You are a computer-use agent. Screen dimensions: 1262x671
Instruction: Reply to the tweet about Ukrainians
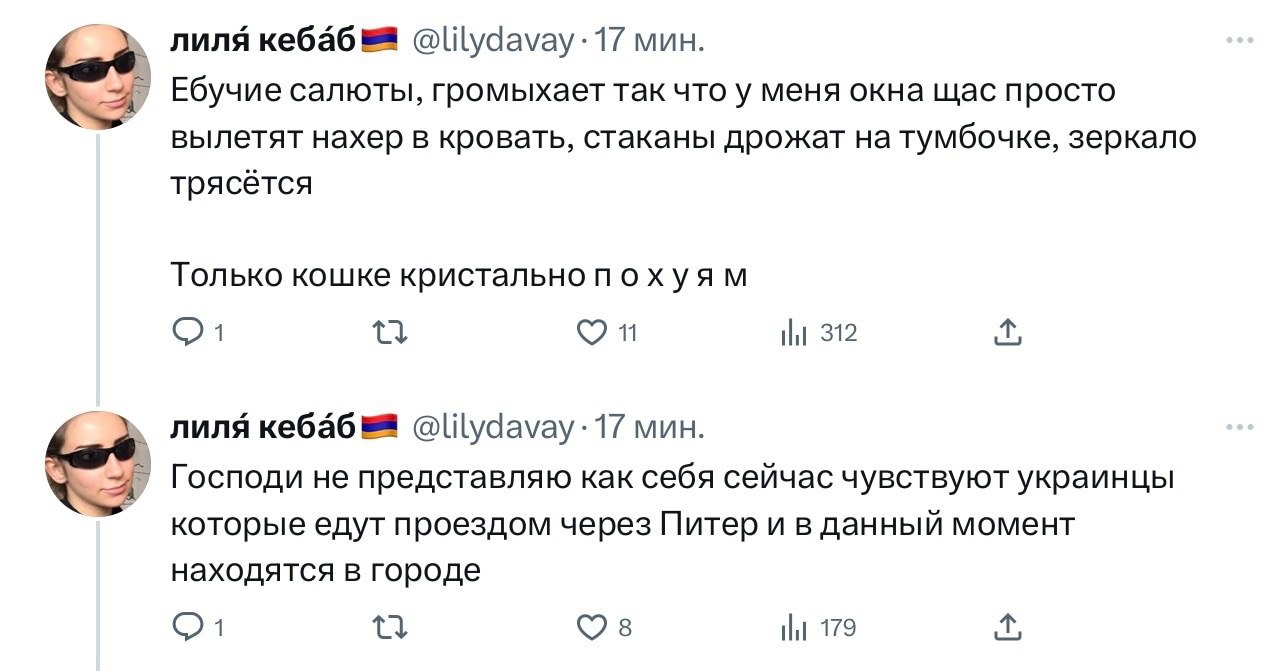pyautogui.click(x=187, y=627)
